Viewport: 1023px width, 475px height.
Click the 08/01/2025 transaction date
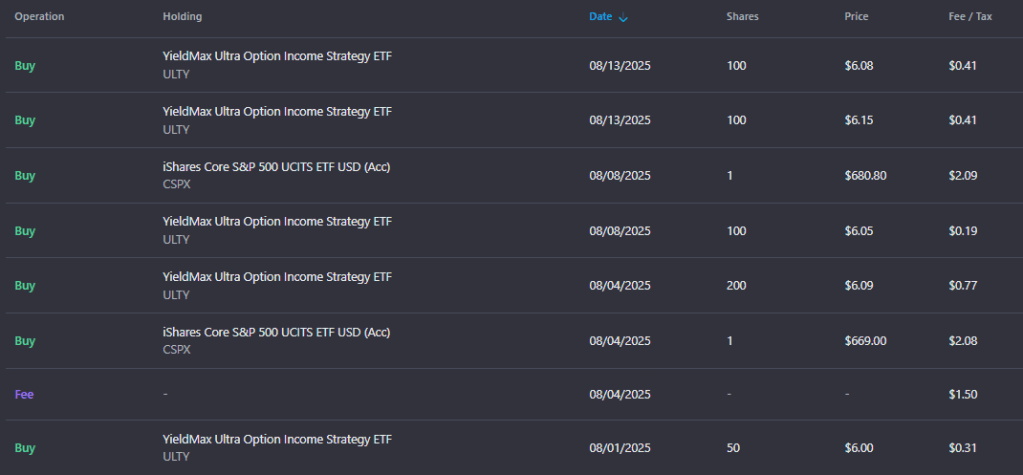620,448
